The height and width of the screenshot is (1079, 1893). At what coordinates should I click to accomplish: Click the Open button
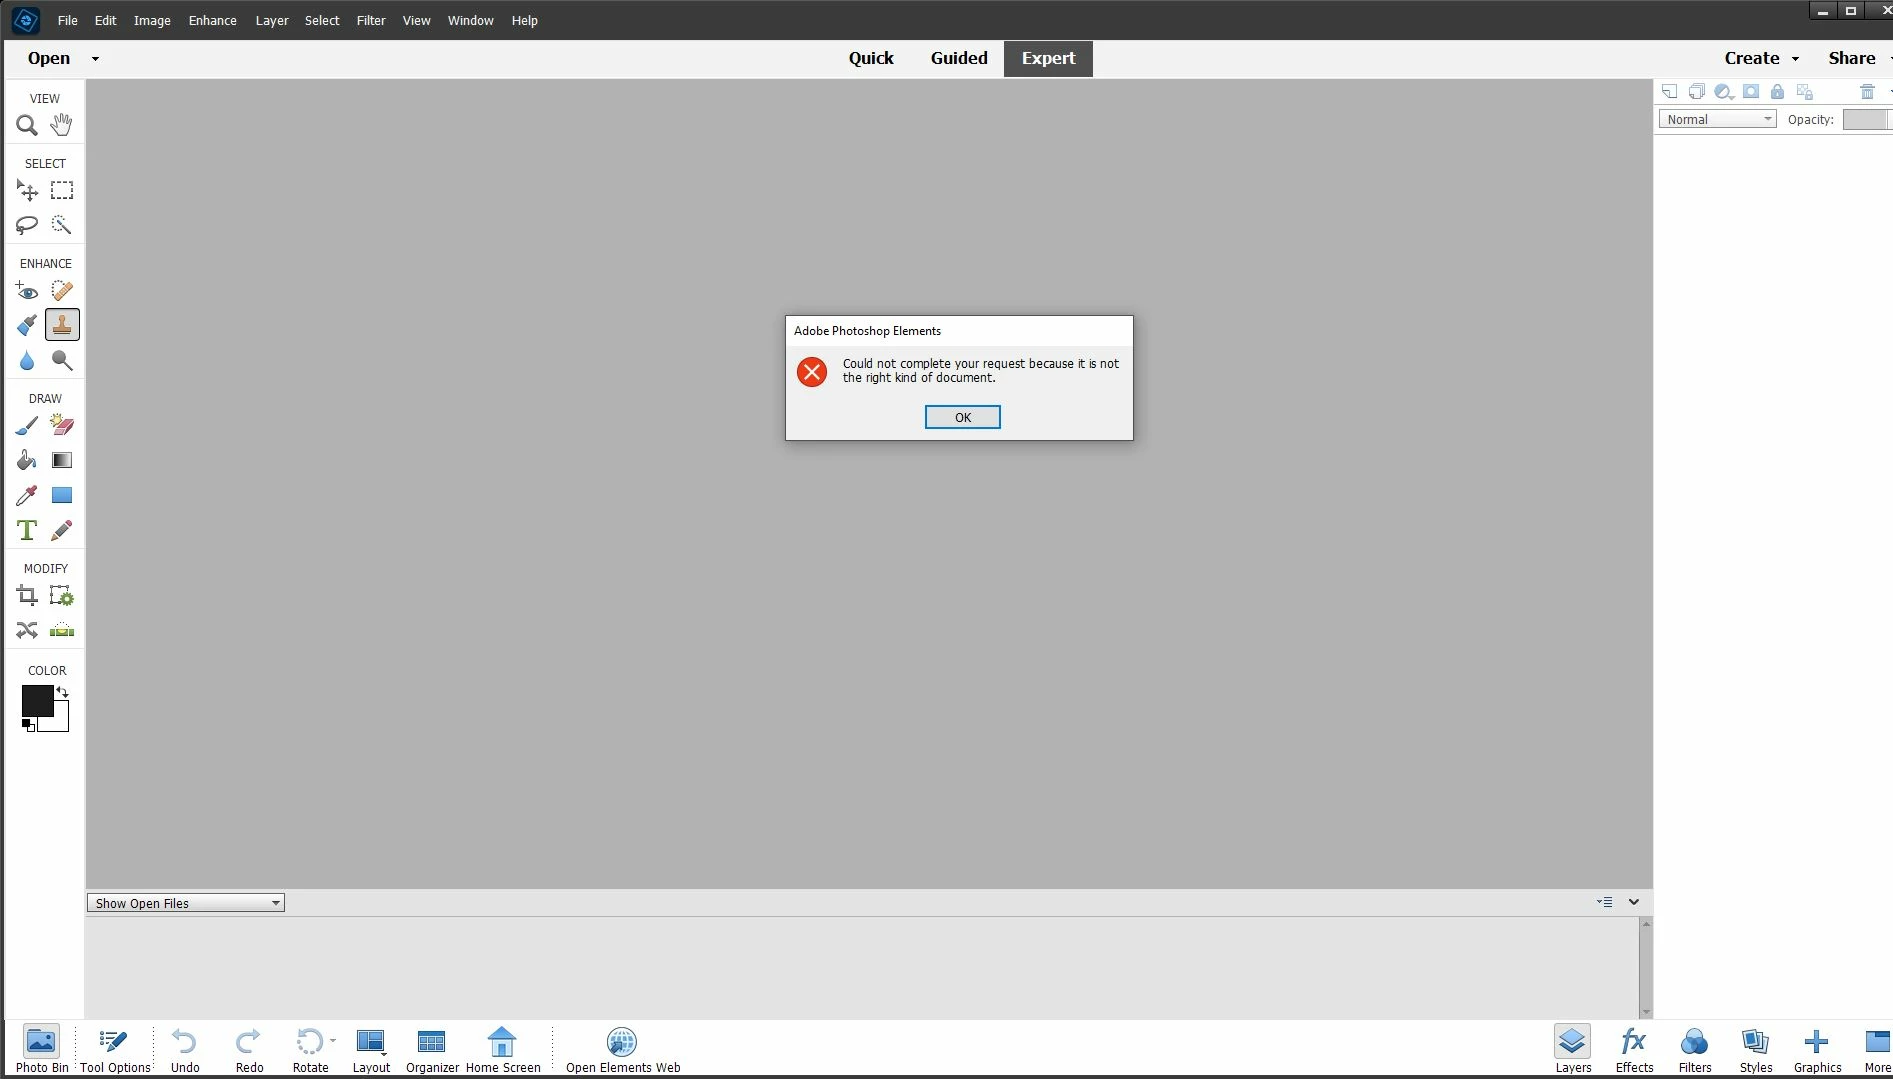[x=49, y=58]
